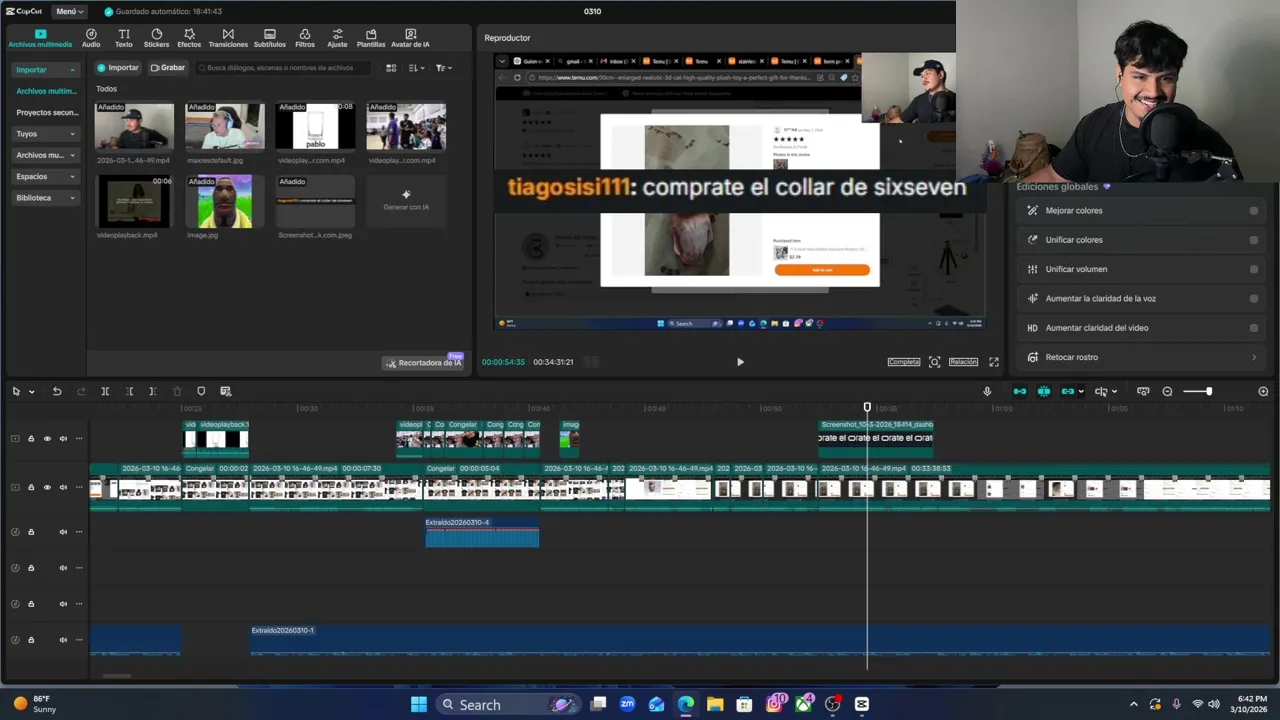Click the Importar media button

click(x=118, y=68)
